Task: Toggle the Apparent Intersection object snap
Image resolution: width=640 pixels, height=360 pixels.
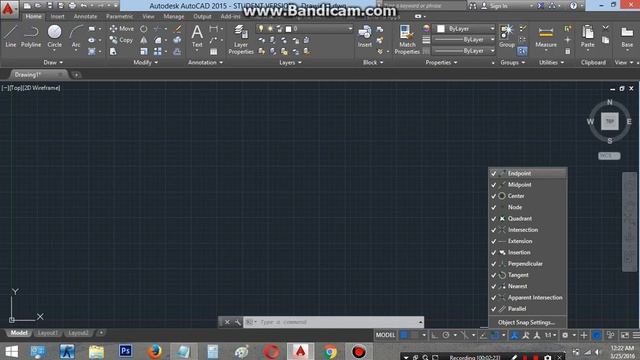Action: point(528,298)
